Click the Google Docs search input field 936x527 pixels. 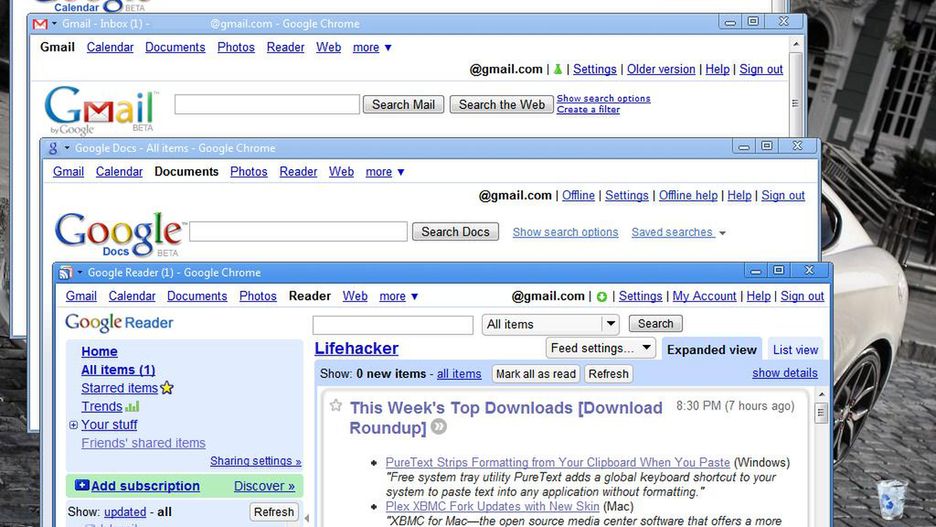click(x=298, y=232)
